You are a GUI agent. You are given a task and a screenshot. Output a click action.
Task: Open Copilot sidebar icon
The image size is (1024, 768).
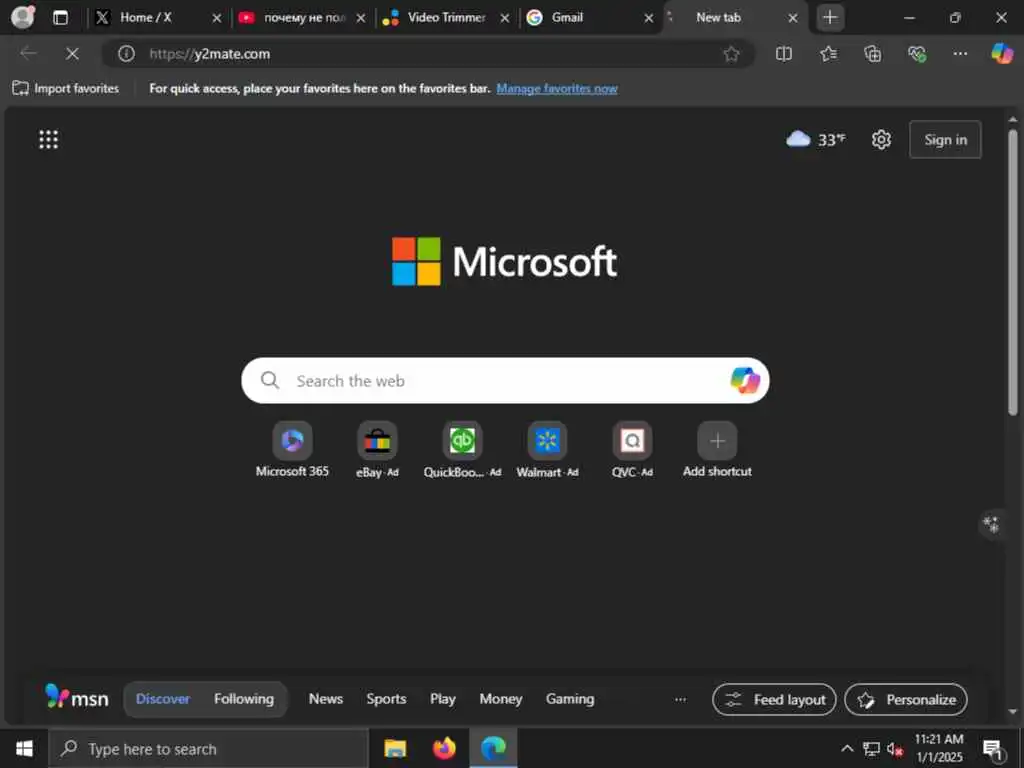1002,53
